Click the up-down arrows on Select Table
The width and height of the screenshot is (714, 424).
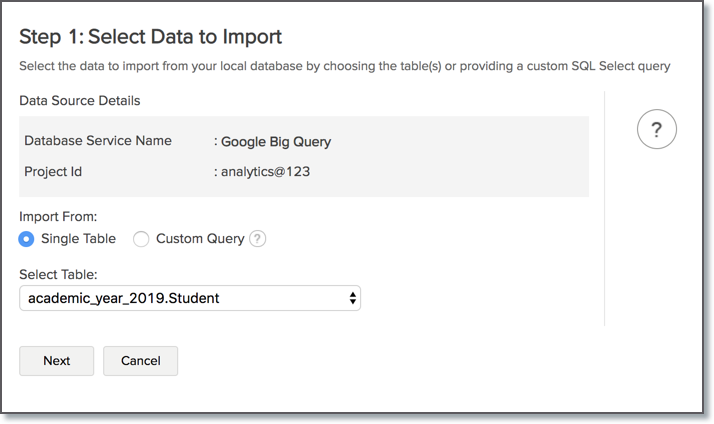[x=352, y=298]
